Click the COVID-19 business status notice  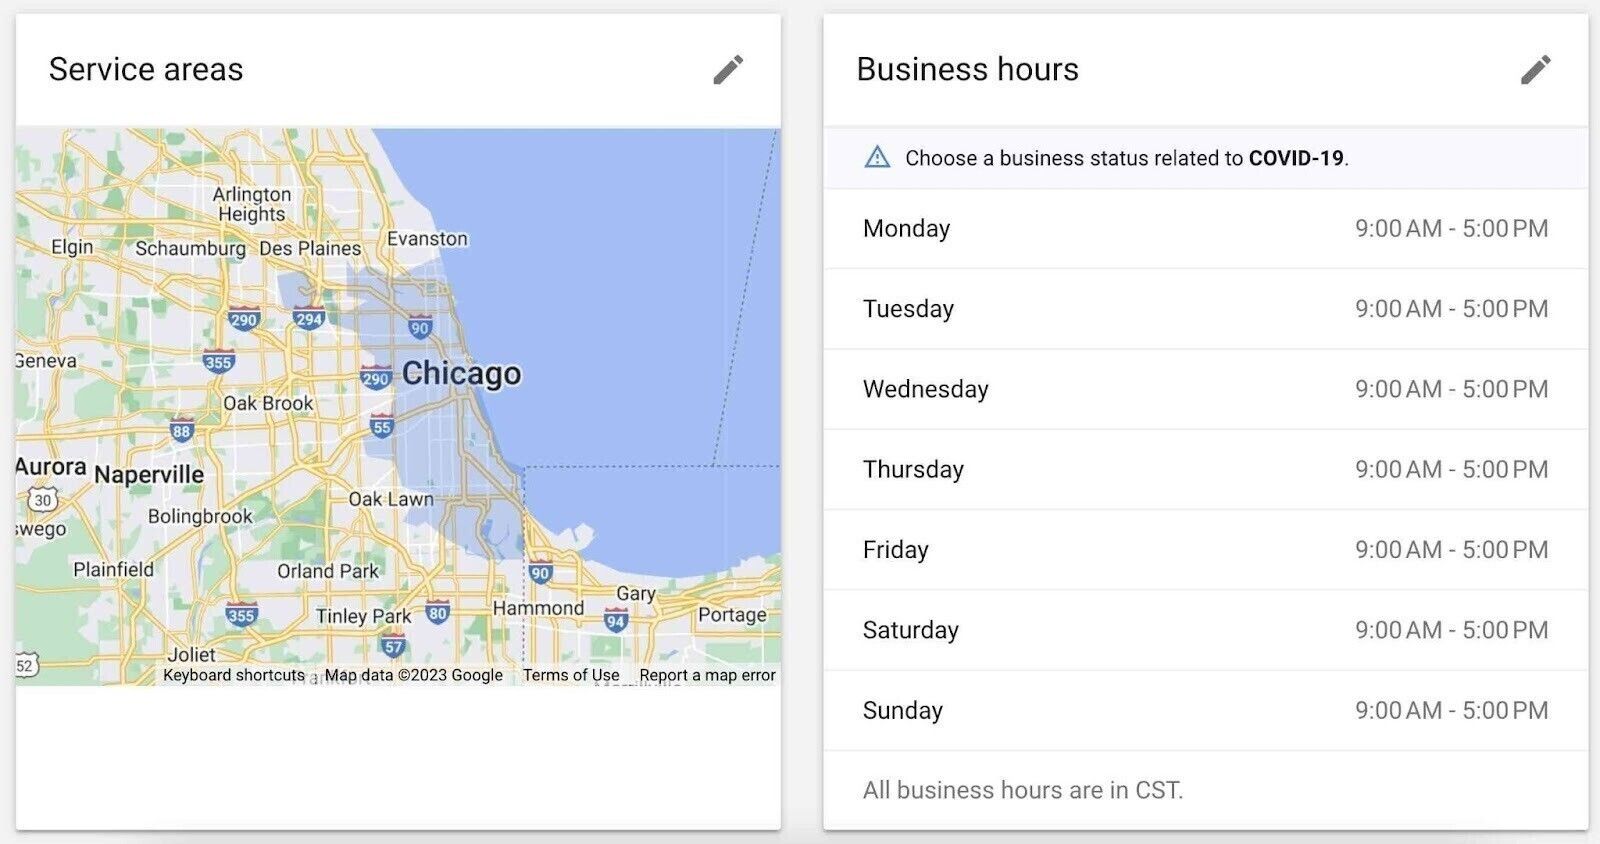(x=1126, y=158)
